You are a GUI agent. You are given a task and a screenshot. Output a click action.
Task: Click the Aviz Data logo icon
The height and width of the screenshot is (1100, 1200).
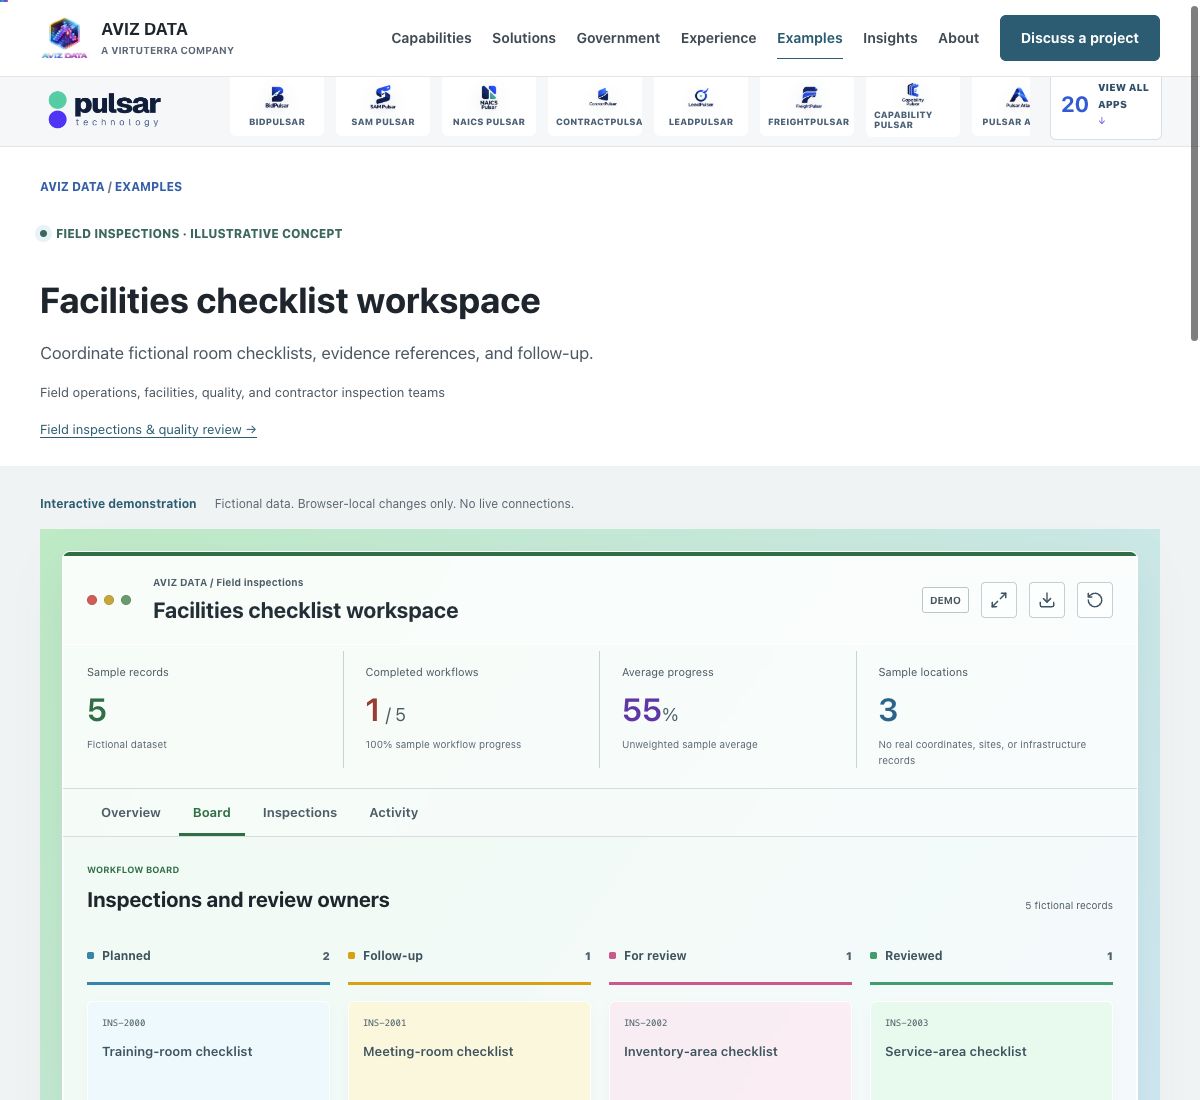tap(64, 38)
